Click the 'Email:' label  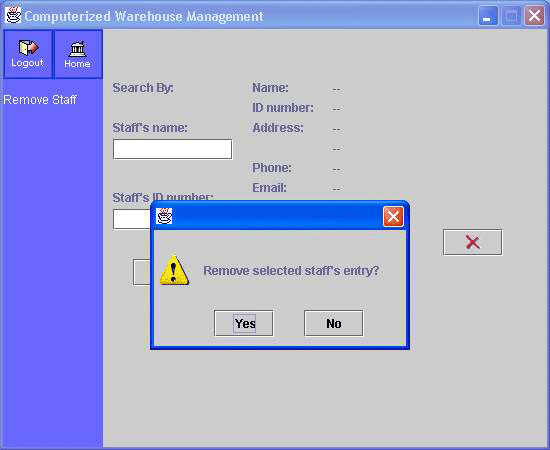[269, 188]
